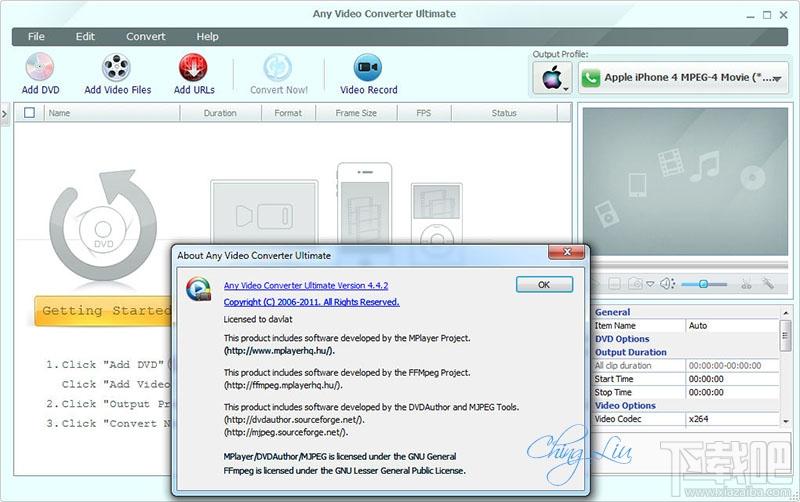Click the http://ffmpeg.mplayerhq.hu/ text

(283, 385)
